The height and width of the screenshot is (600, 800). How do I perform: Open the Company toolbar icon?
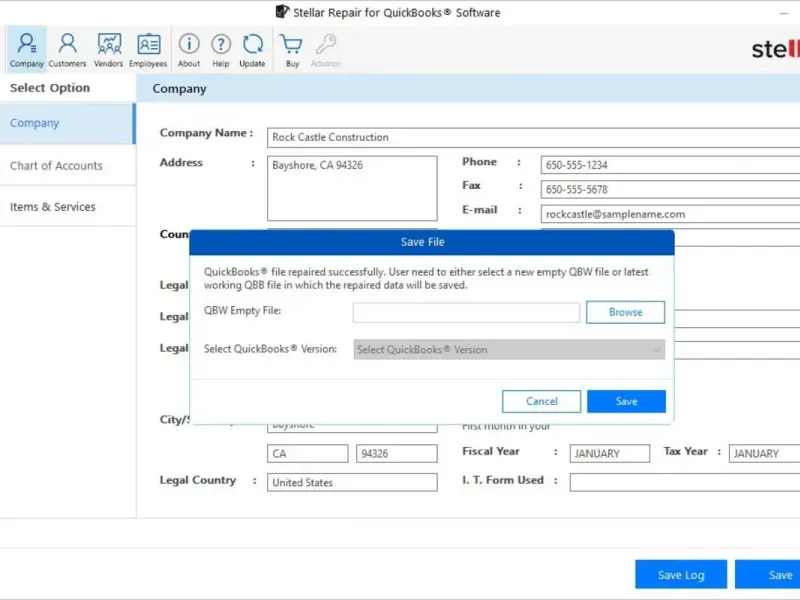click(26, 49)
